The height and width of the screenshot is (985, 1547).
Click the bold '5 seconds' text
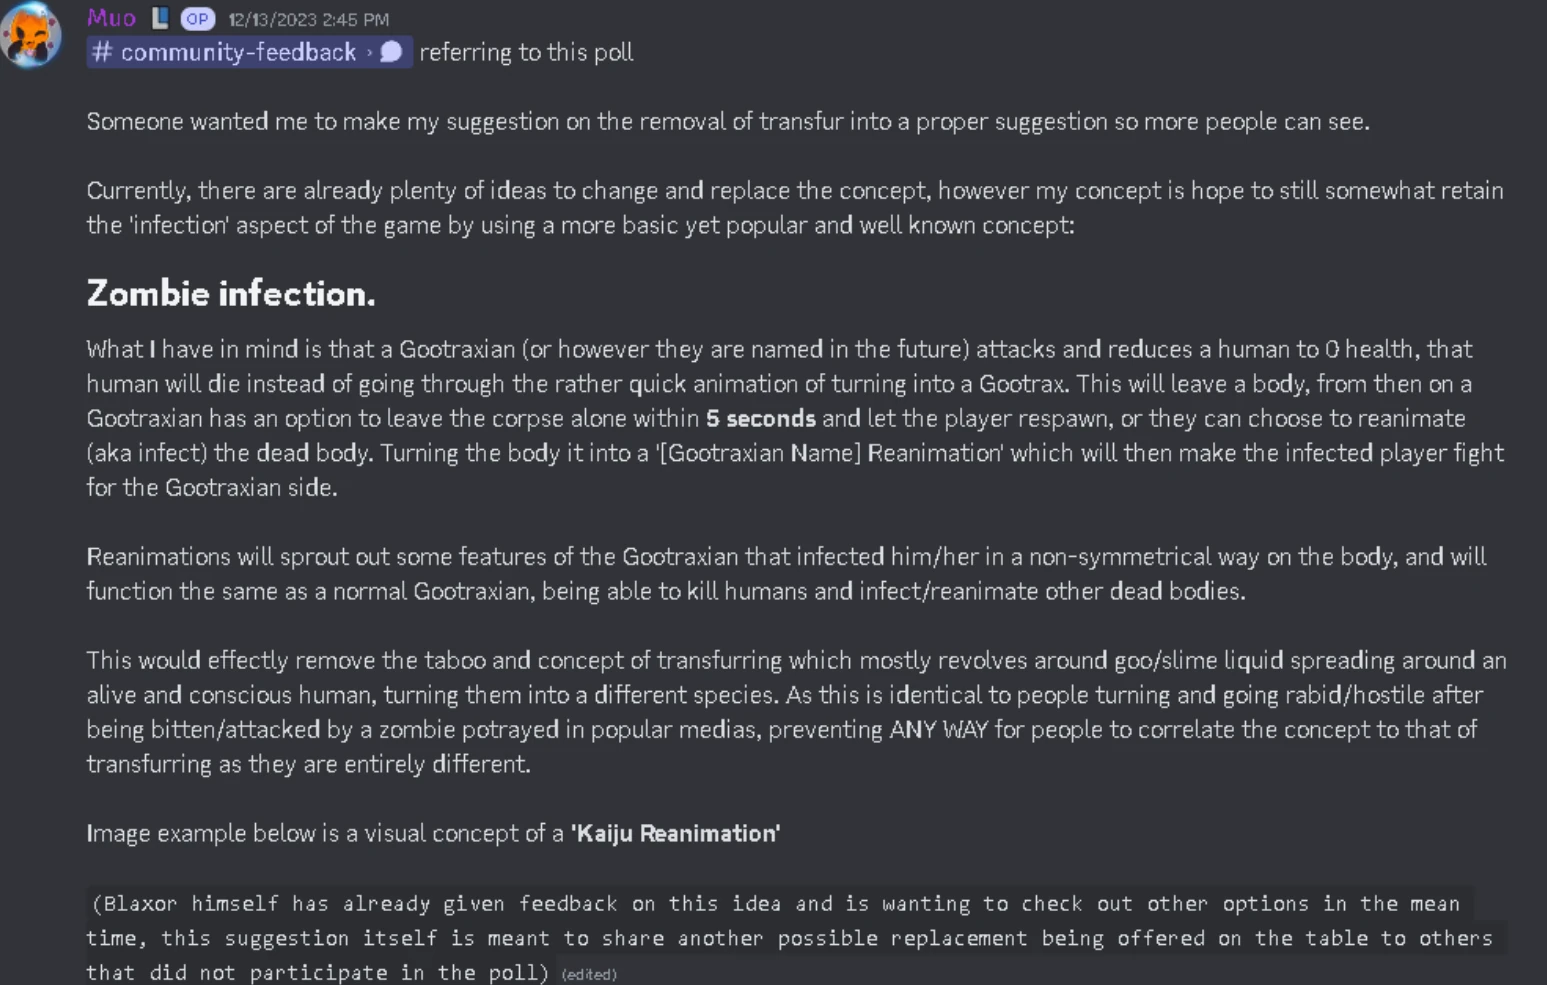tap(761, 418)
